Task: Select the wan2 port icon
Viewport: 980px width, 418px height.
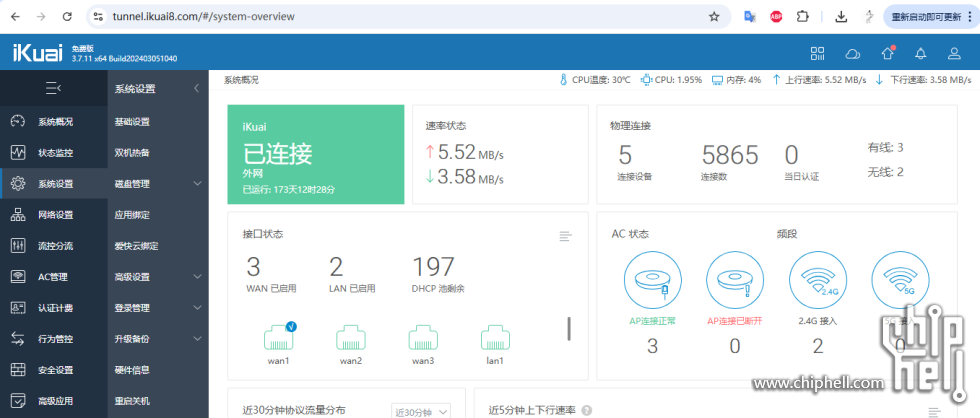Action: pyautogui.click(x=351, y=337)
